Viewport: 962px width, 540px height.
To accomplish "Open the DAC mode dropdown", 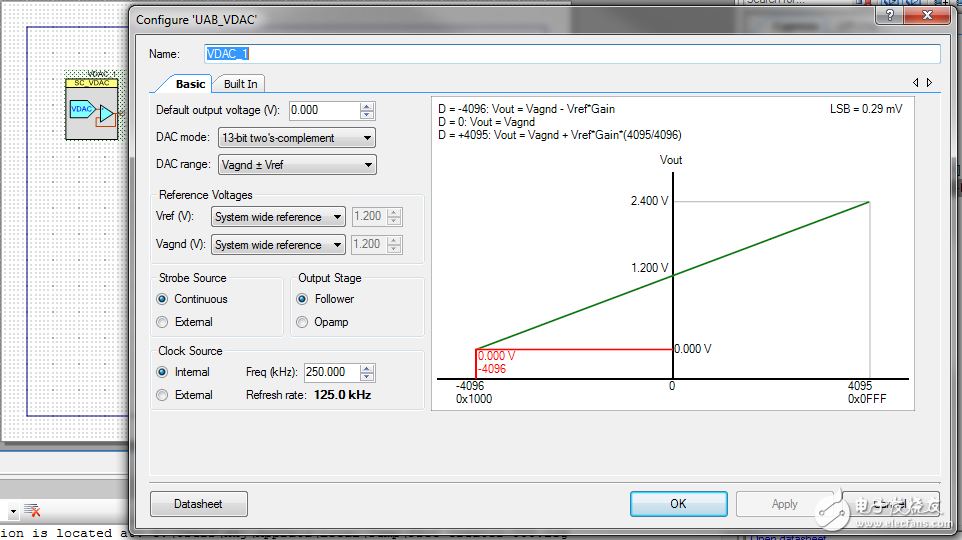I will coord(296,138).
